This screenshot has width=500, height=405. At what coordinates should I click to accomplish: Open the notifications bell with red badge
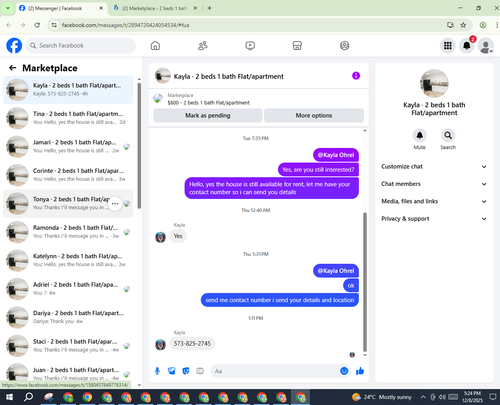point(467,45)
